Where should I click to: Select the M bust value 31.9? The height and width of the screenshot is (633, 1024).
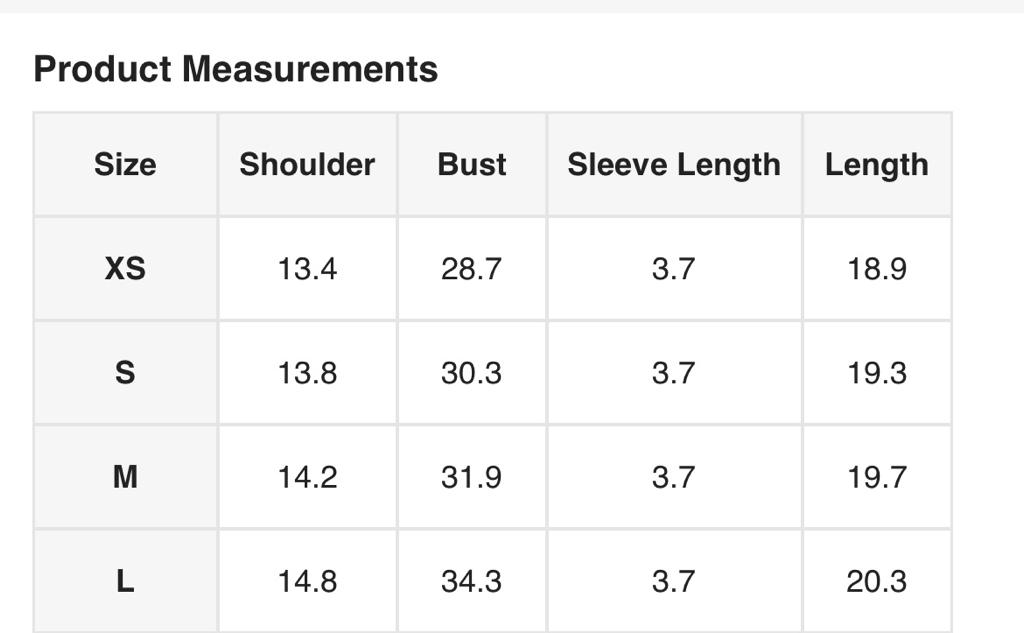click(x=471, y=477)
